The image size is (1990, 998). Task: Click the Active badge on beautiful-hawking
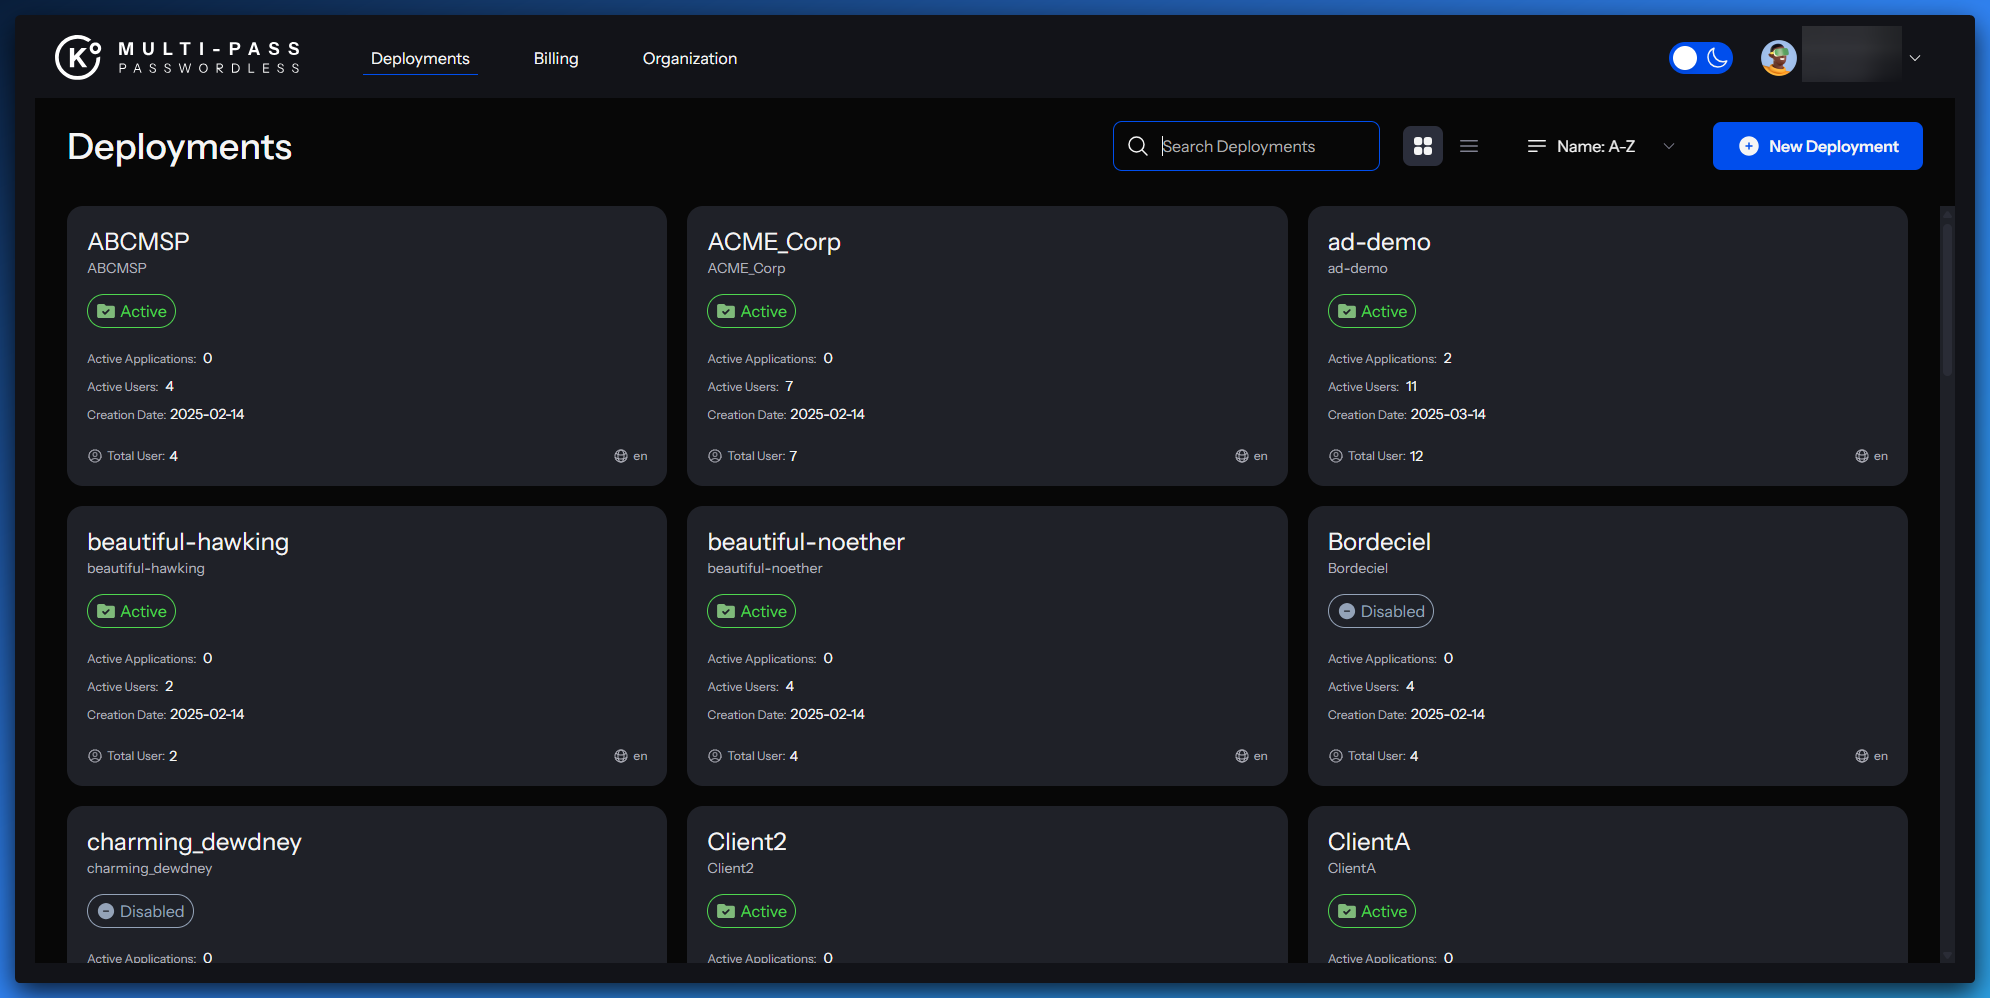(131, 611)
